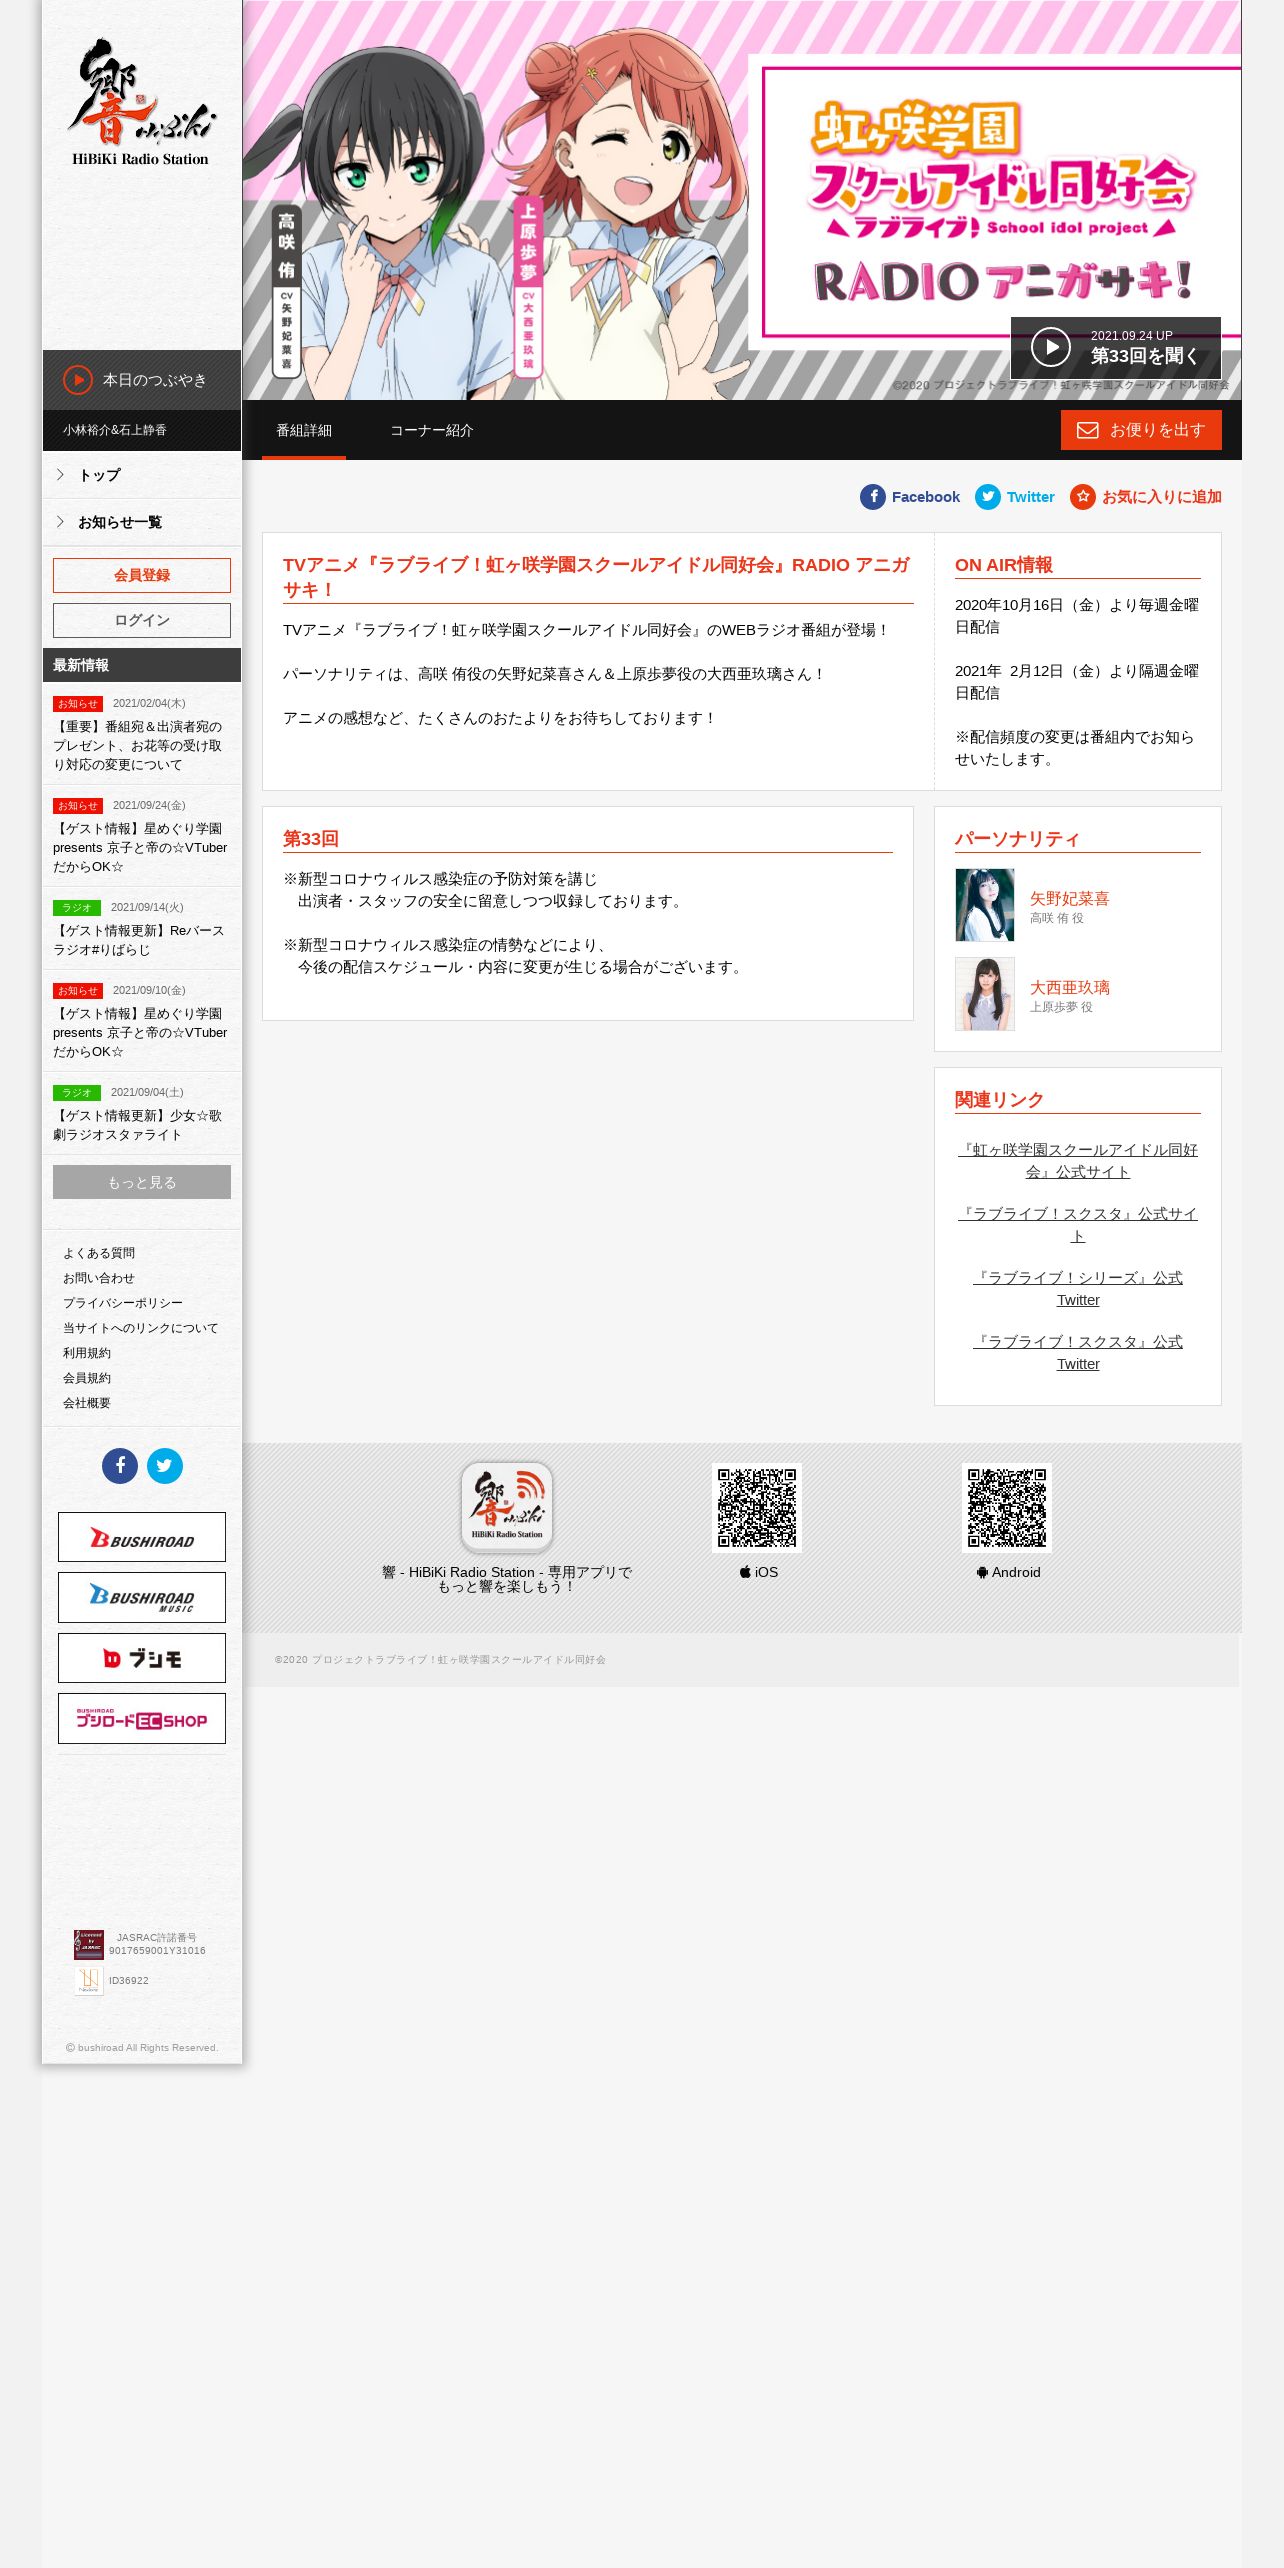Screen dimensions: 1284x2568
Task: Open 虹ヶ咲学園スクールアイドル同好会 公式サイト link
Action: click(1078, 1161)
